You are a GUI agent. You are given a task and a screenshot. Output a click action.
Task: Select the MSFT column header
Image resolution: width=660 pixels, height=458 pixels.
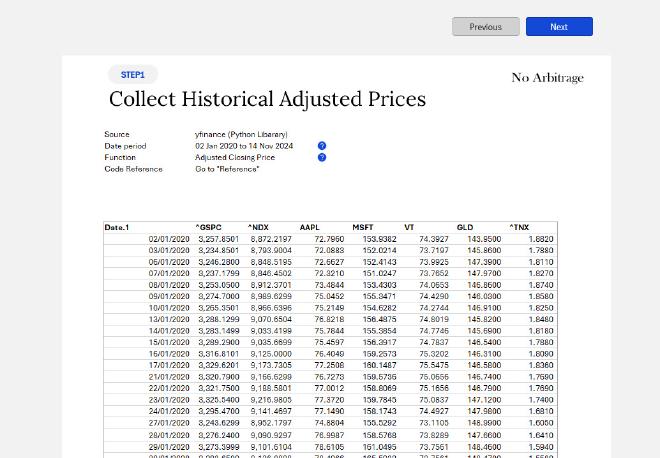pyautogui.click(x=363, y=228)
